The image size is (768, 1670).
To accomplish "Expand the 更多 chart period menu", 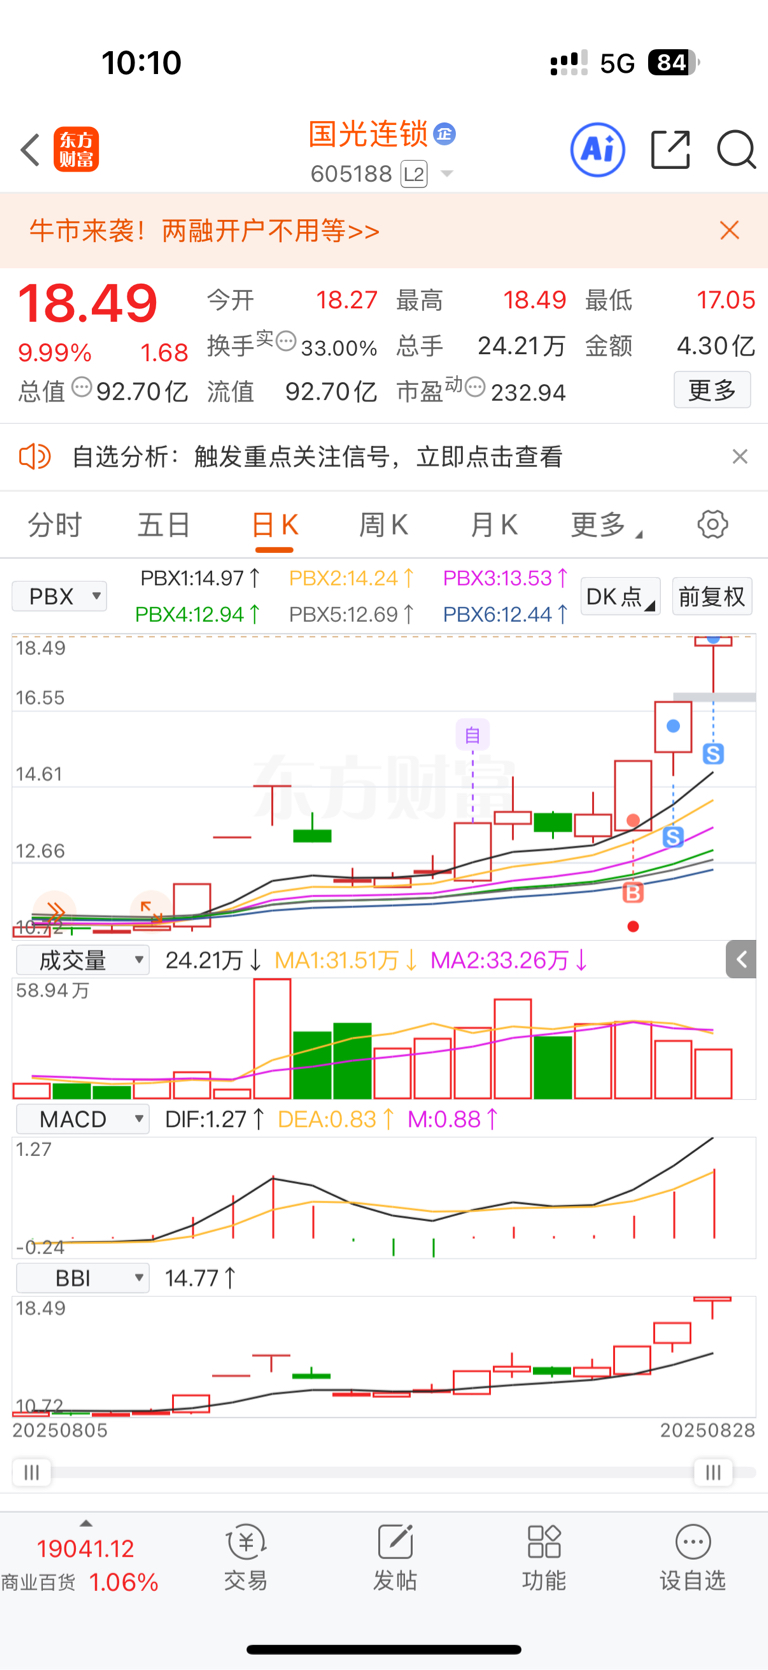I will (605, 524).
